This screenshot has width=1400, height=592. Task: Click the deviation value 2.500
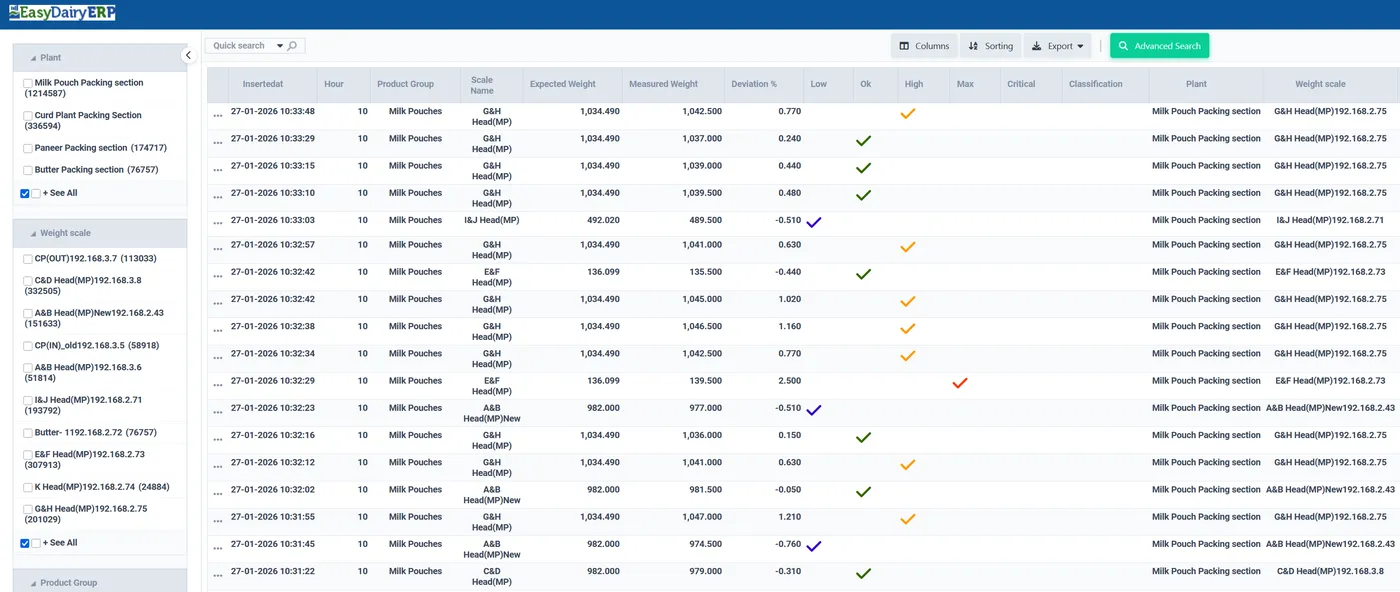point(789,381)
